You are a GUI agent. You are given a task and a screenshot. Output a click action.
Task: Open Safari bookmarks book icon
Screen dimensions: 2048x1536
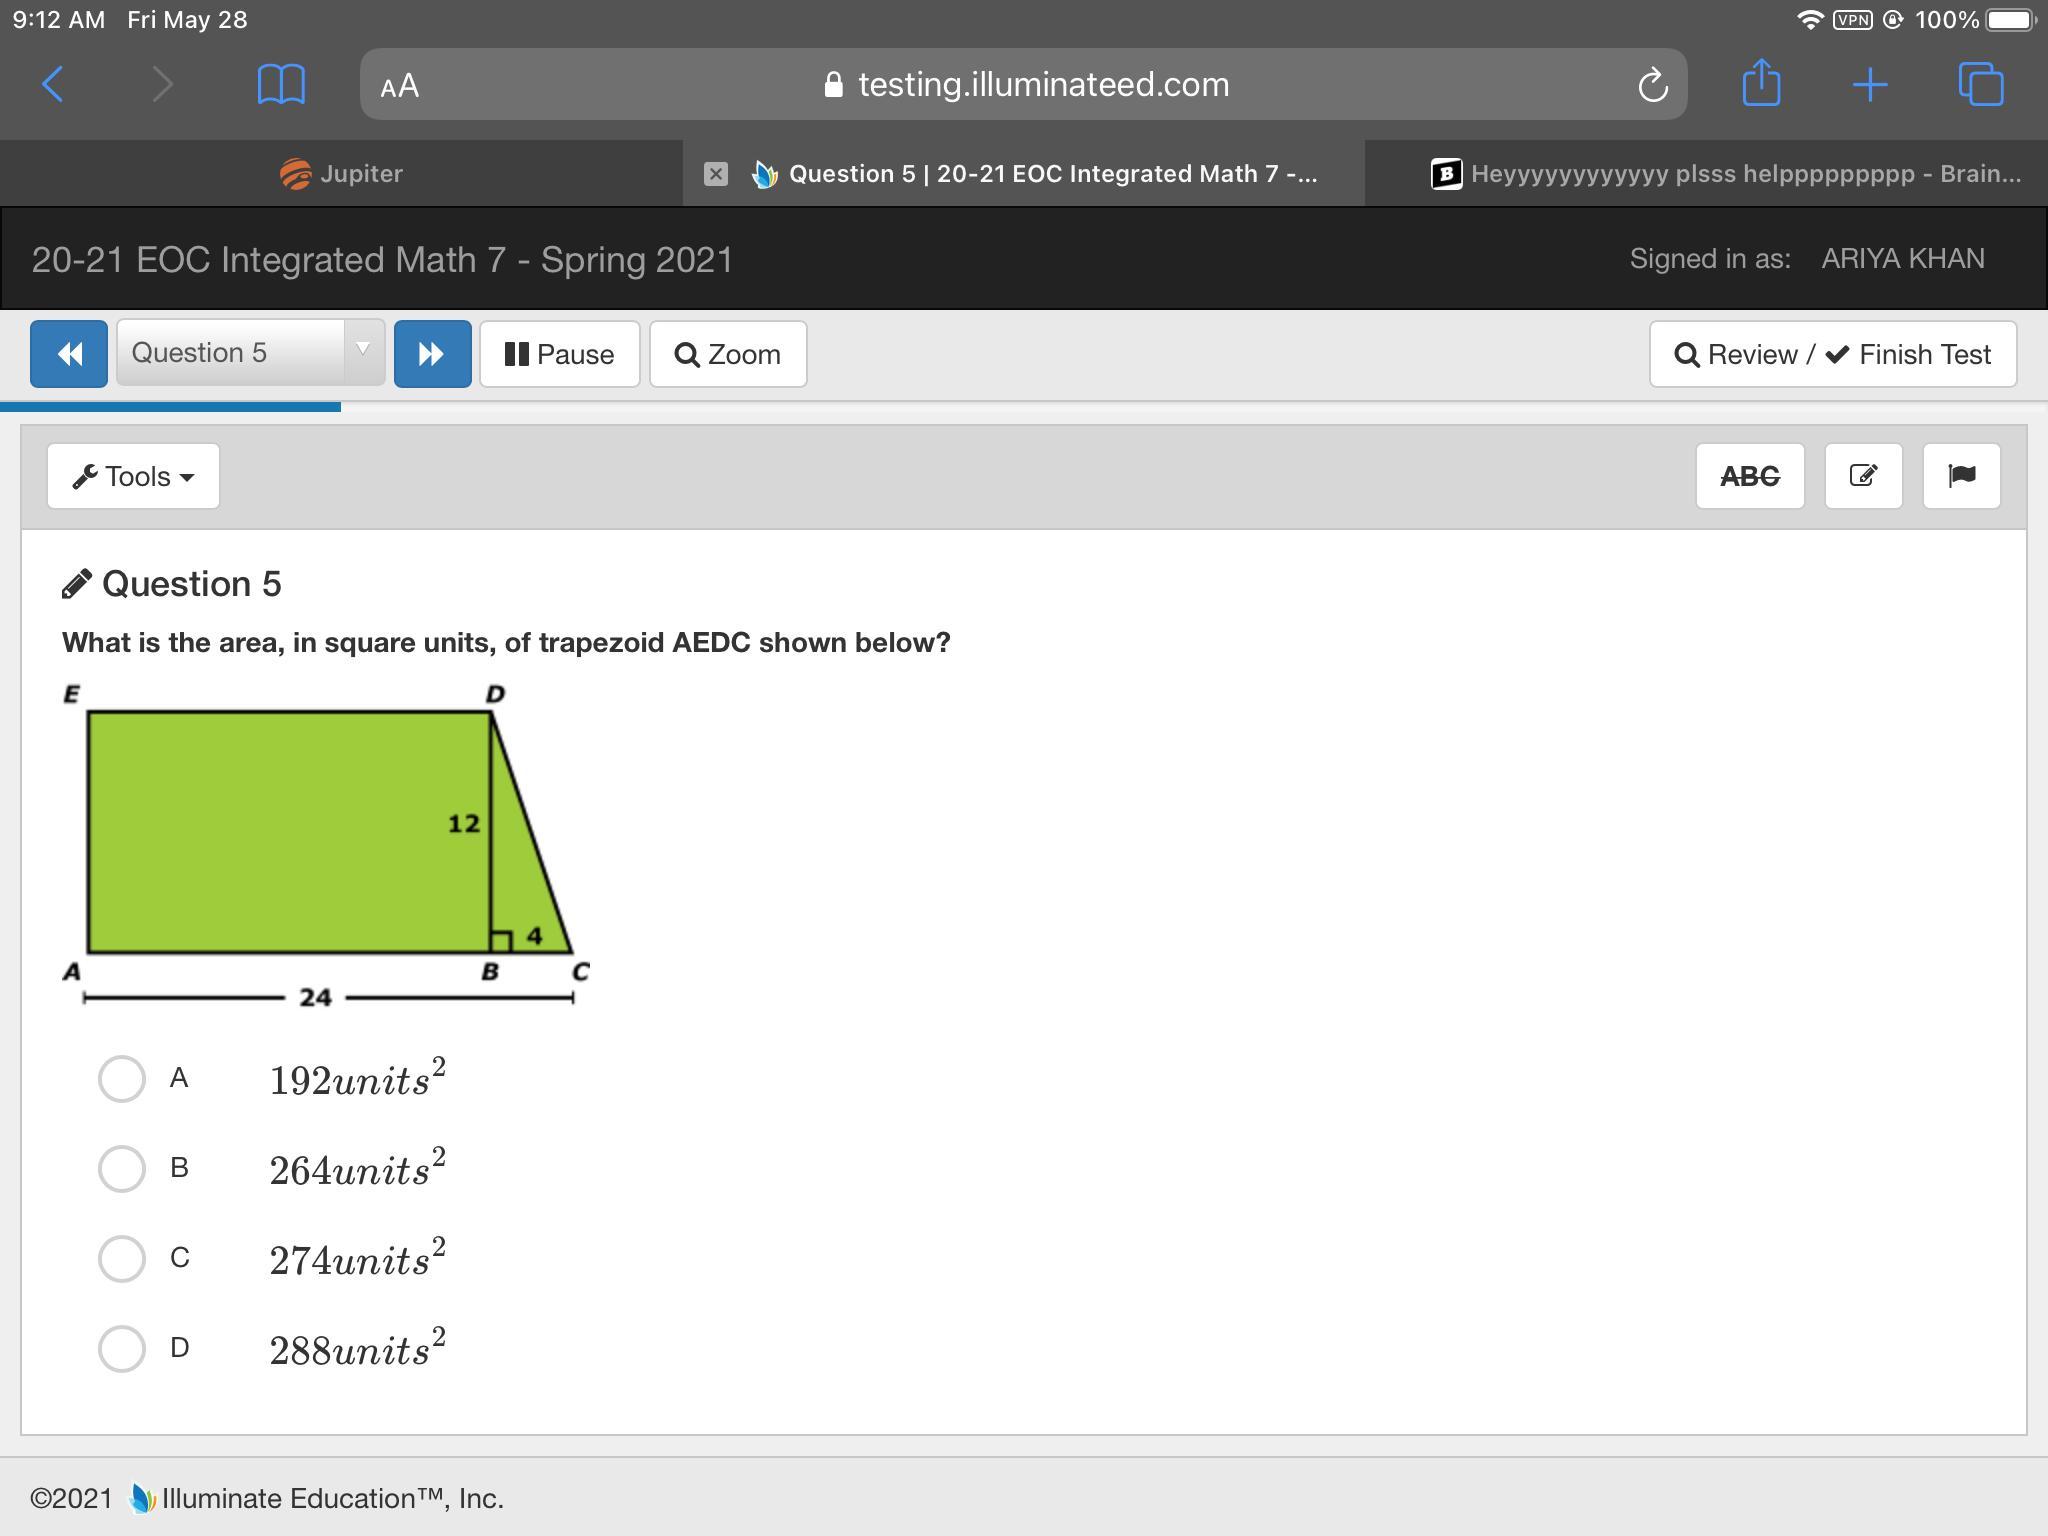(281, 84)
